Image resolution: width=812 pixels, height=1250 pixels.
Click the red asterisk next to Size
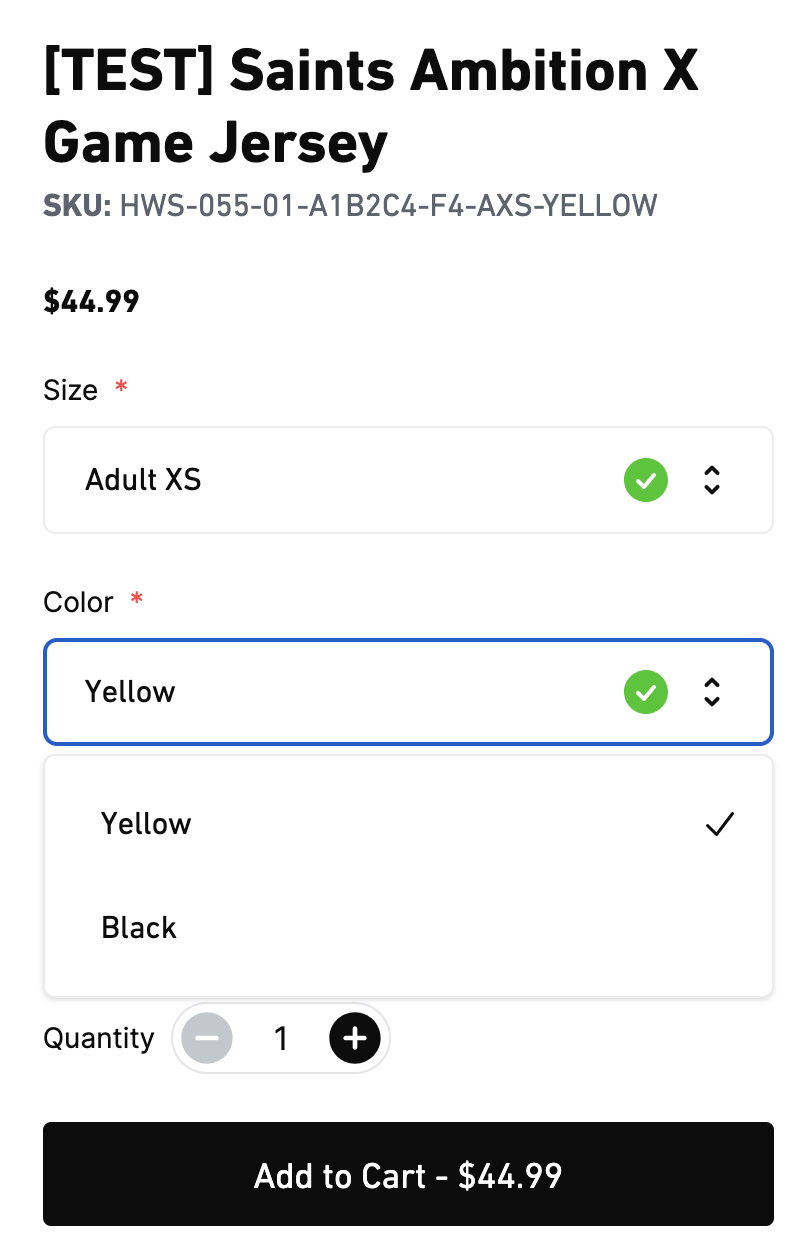[122, 388]
